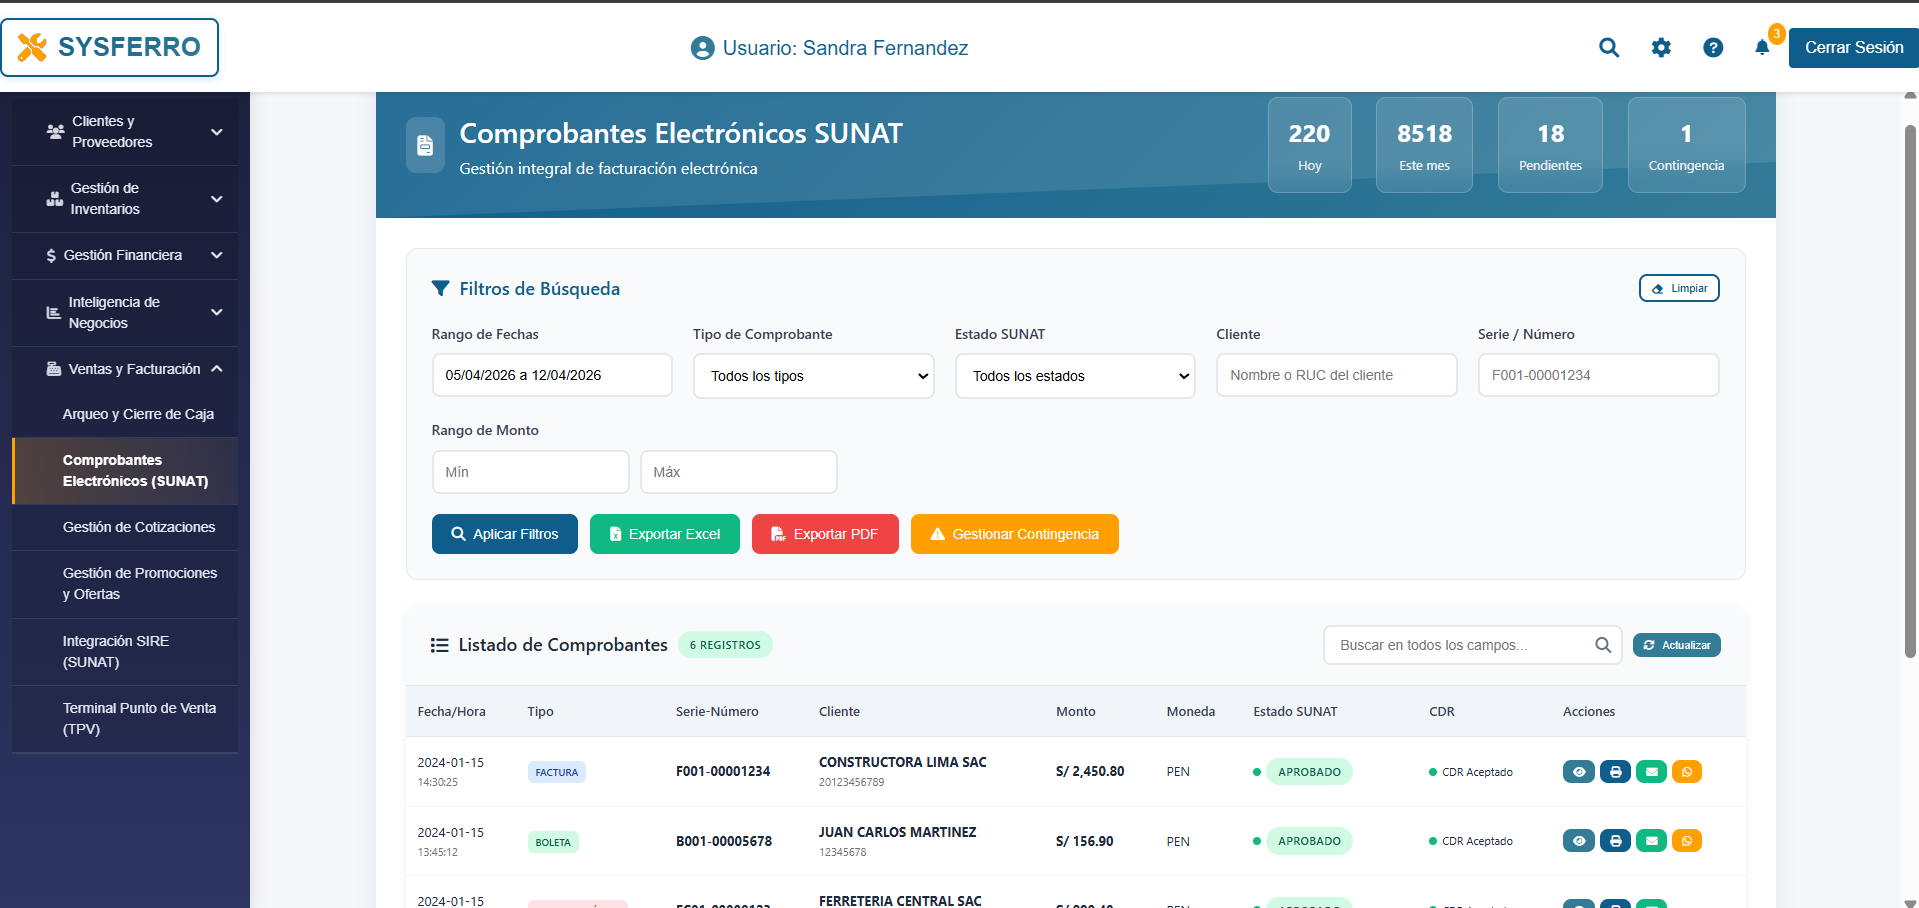Image resolution: width=1919 pixels, height=908 pixels.
Task: Expand Gestión Financiera menu
Action: (125, 255)
